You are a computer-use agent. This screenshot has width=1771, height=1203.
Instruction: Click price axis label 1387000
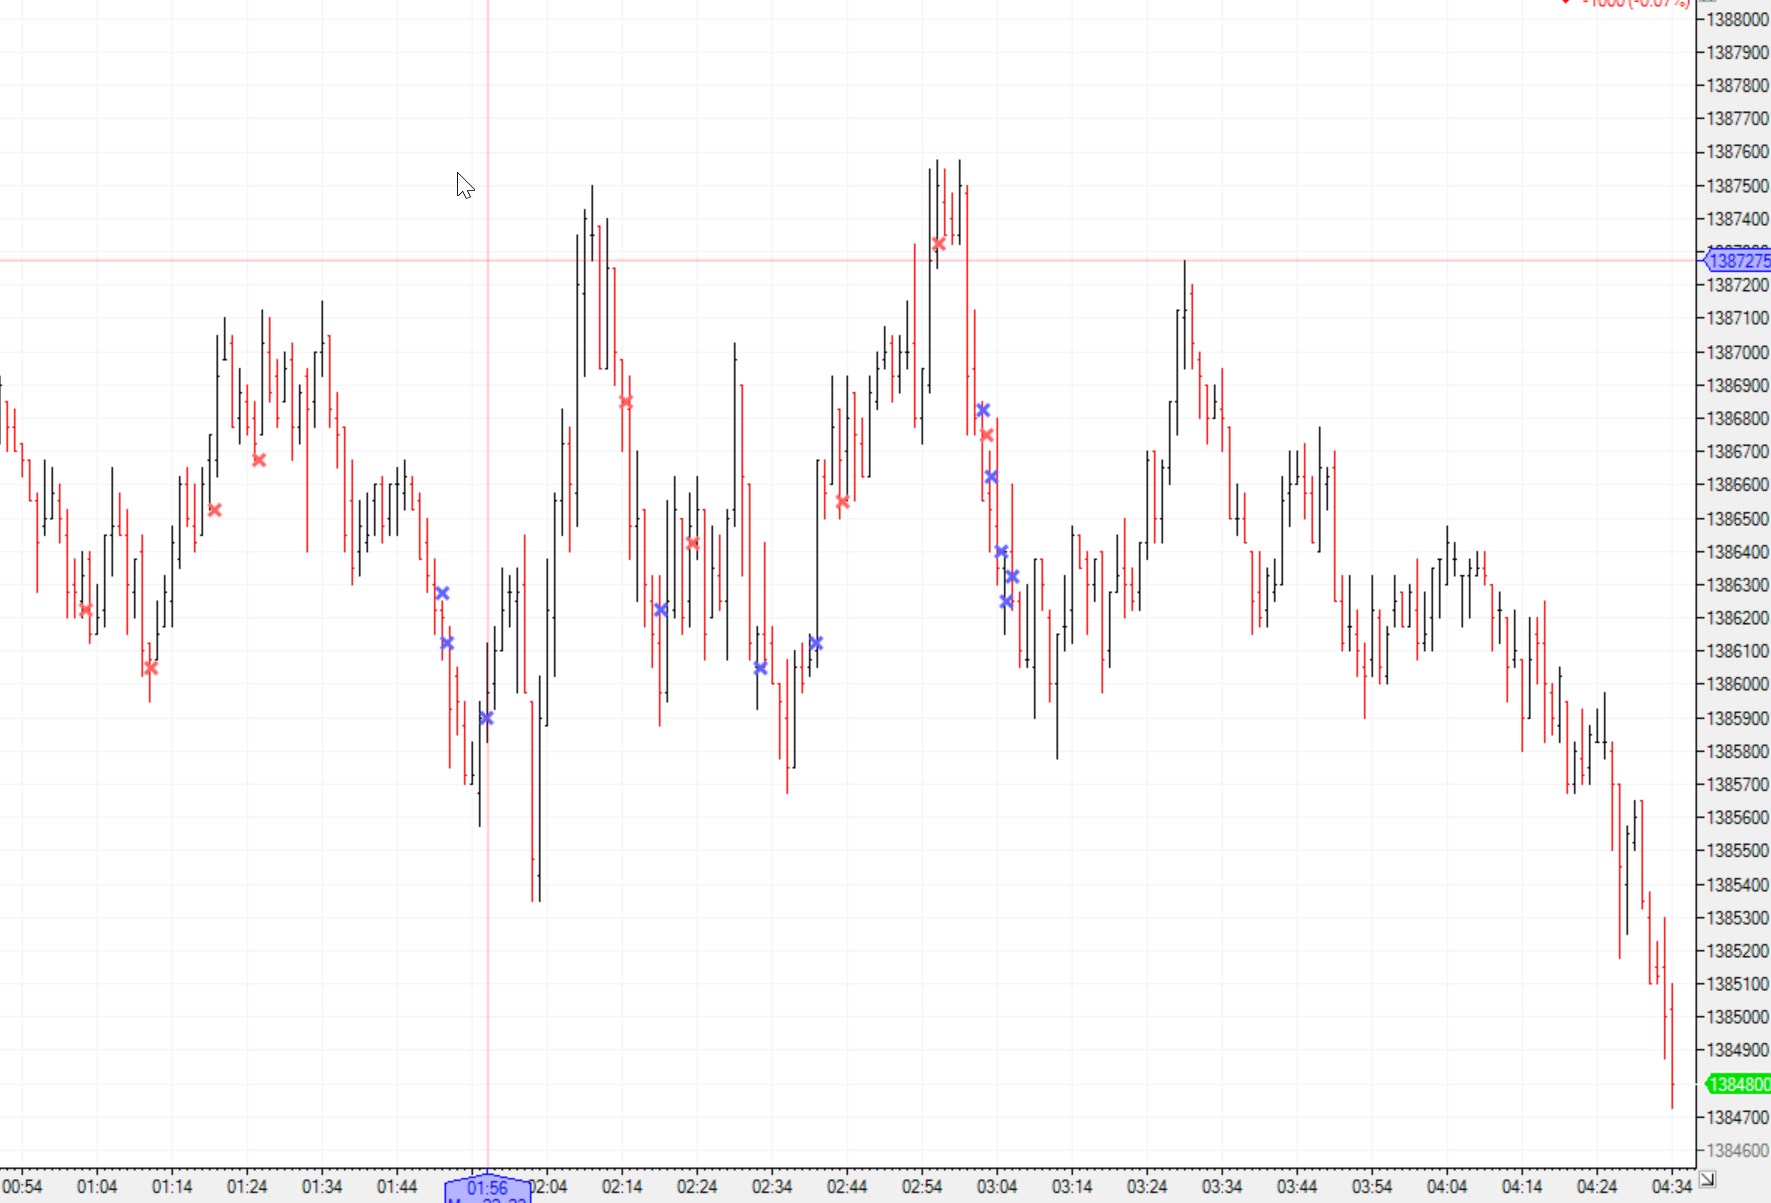pos(1738,352)
